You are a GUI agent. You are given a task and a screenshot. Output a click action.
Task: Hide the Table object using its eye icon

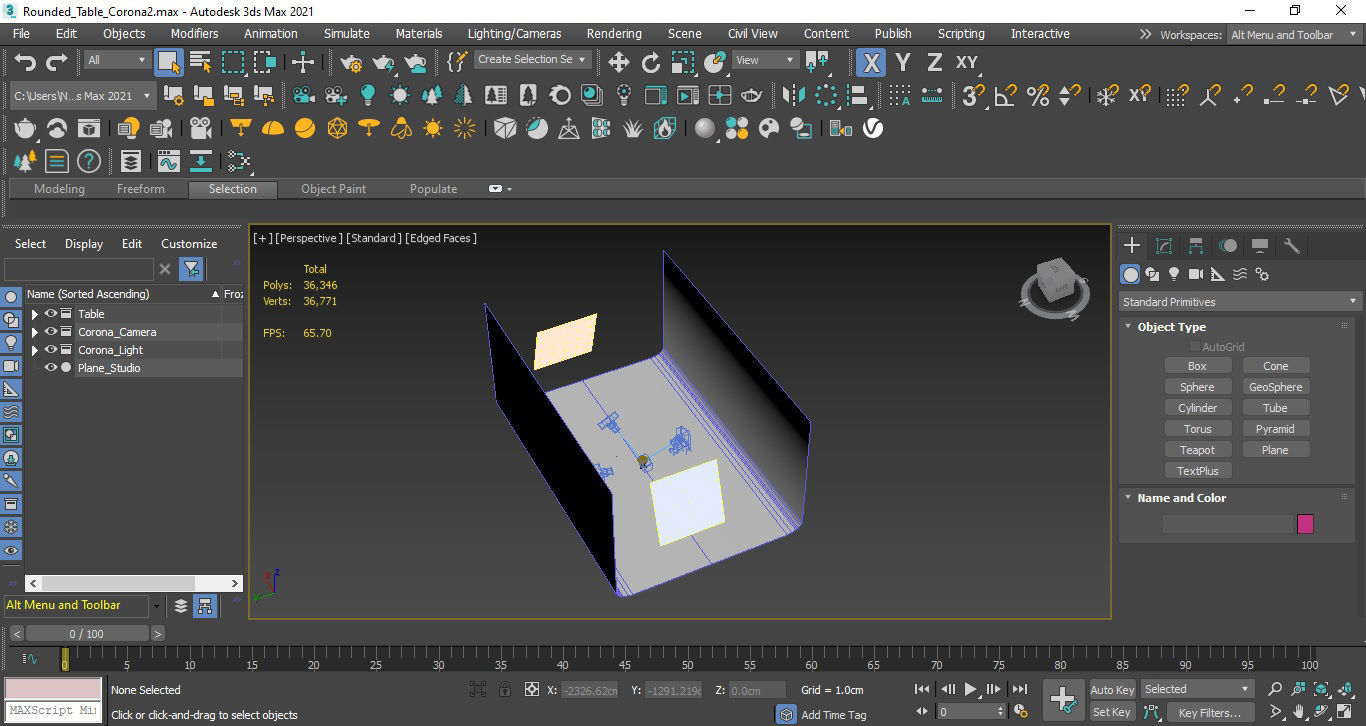(x=50, y=314)
